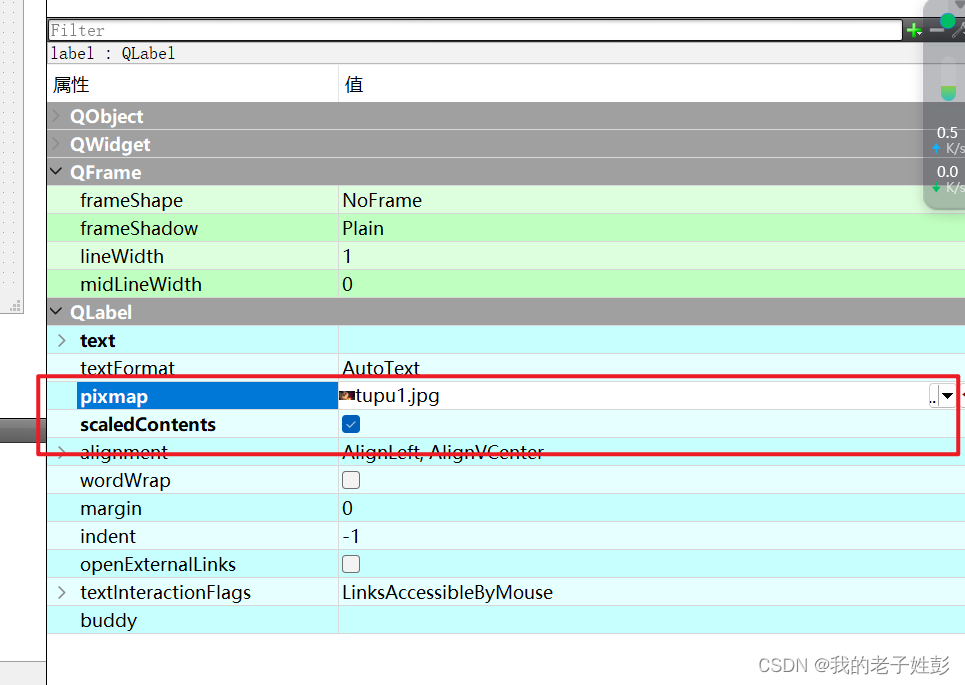The image size is (965, 685).
Task: Click the margin value 0
Action: pyautogui.click(x=347, y=508)
